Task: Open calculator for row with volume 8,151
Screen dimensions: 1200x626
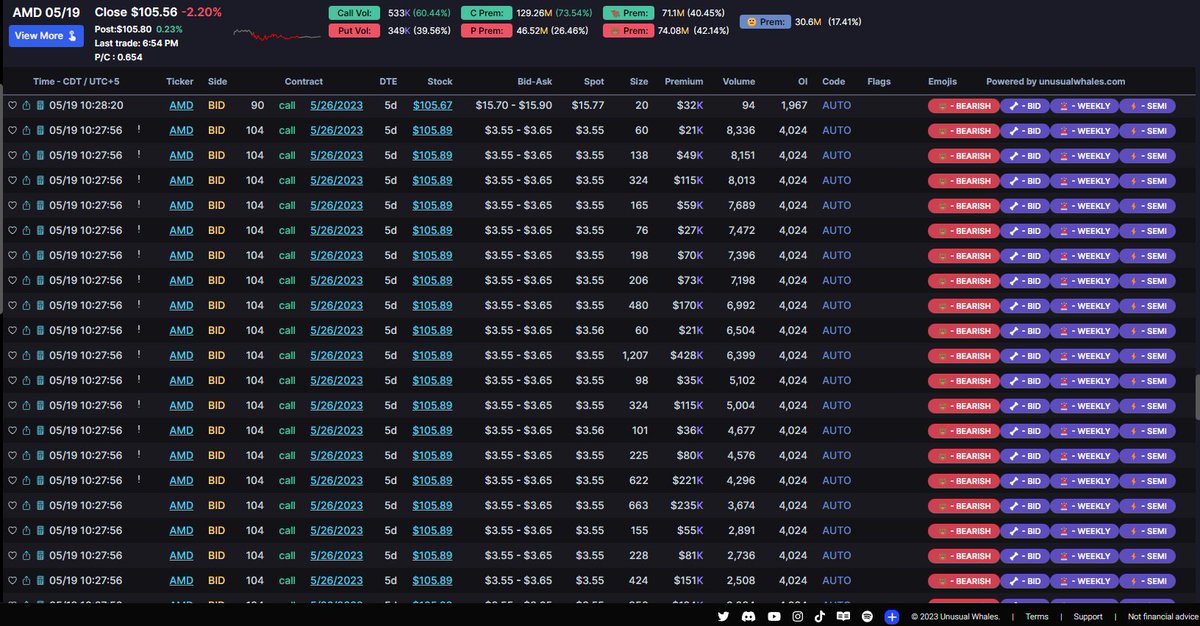Action: pos(40,155)
